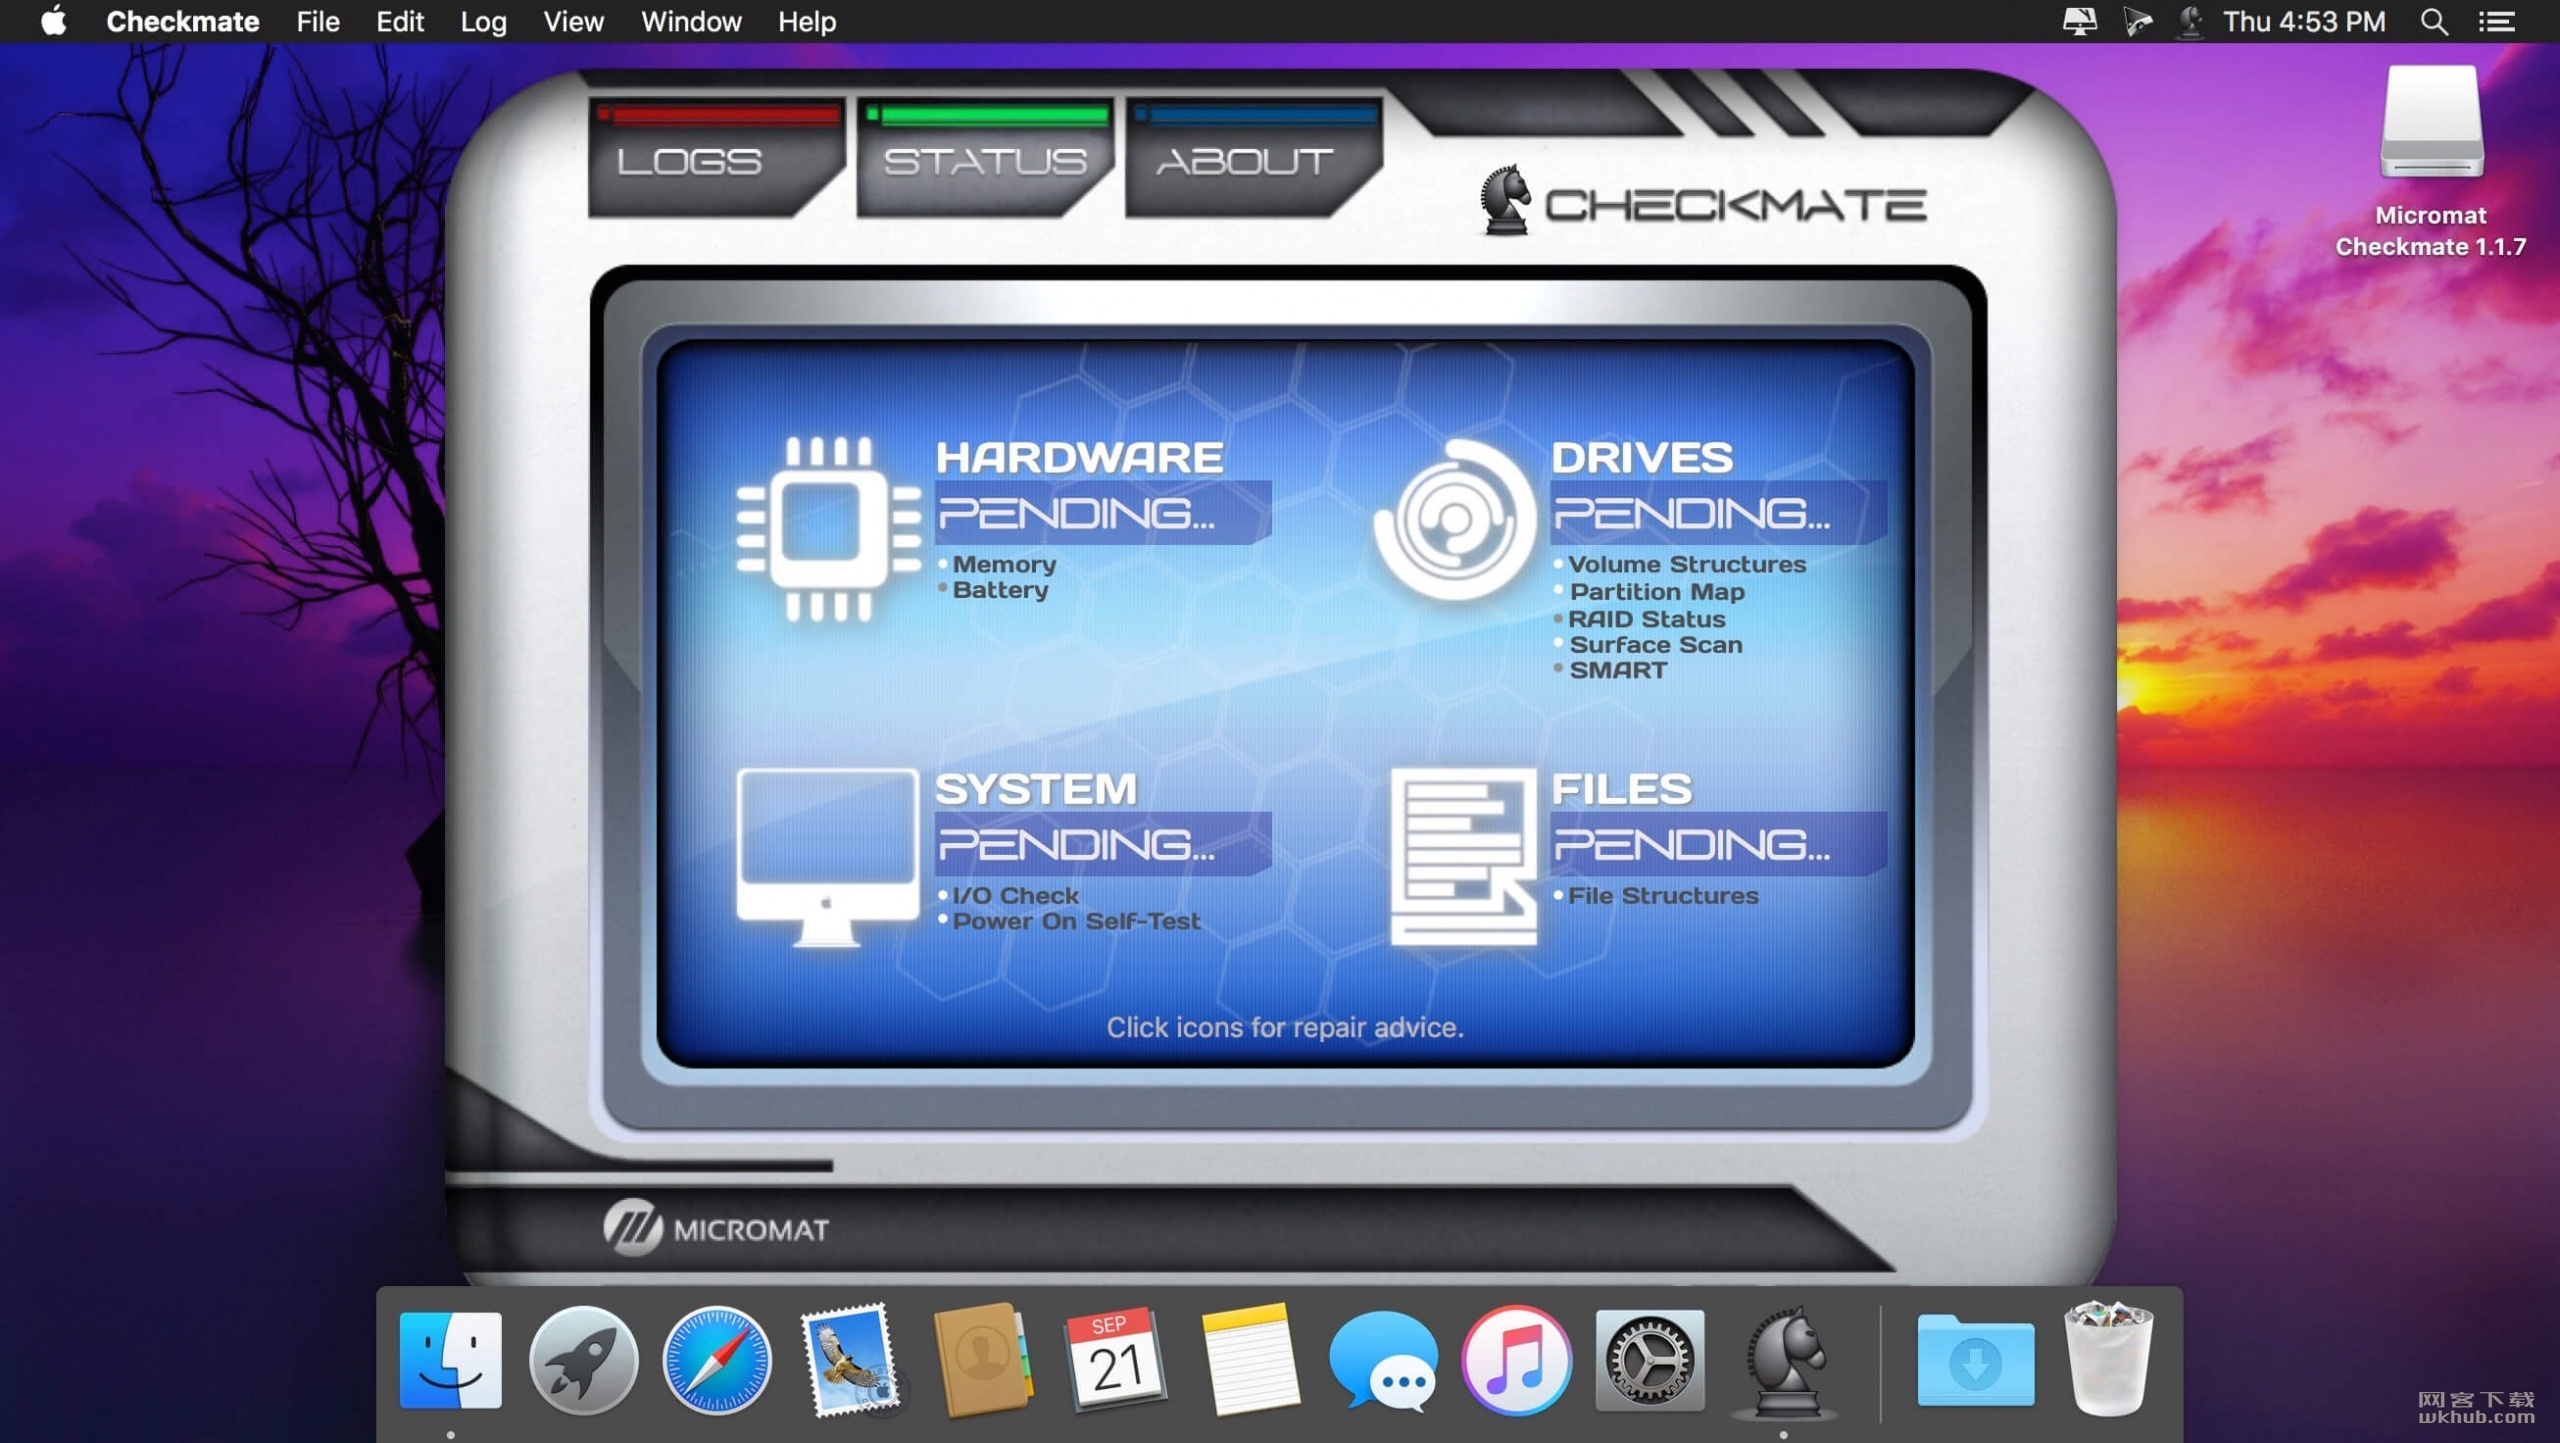Screen dimensions: 2560x1443
Task: Click the Partition Map item
Action: [1657, 591]
